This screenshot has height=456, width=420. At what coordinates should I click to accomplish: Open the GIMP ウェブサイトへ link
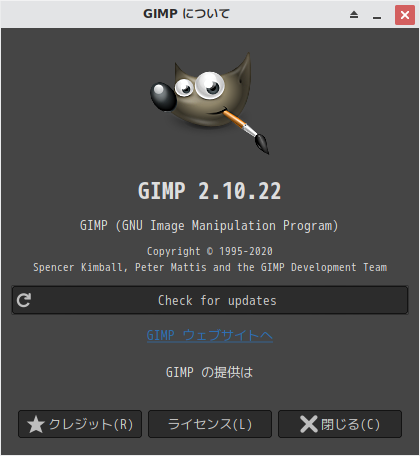click(x=210, y=335)
